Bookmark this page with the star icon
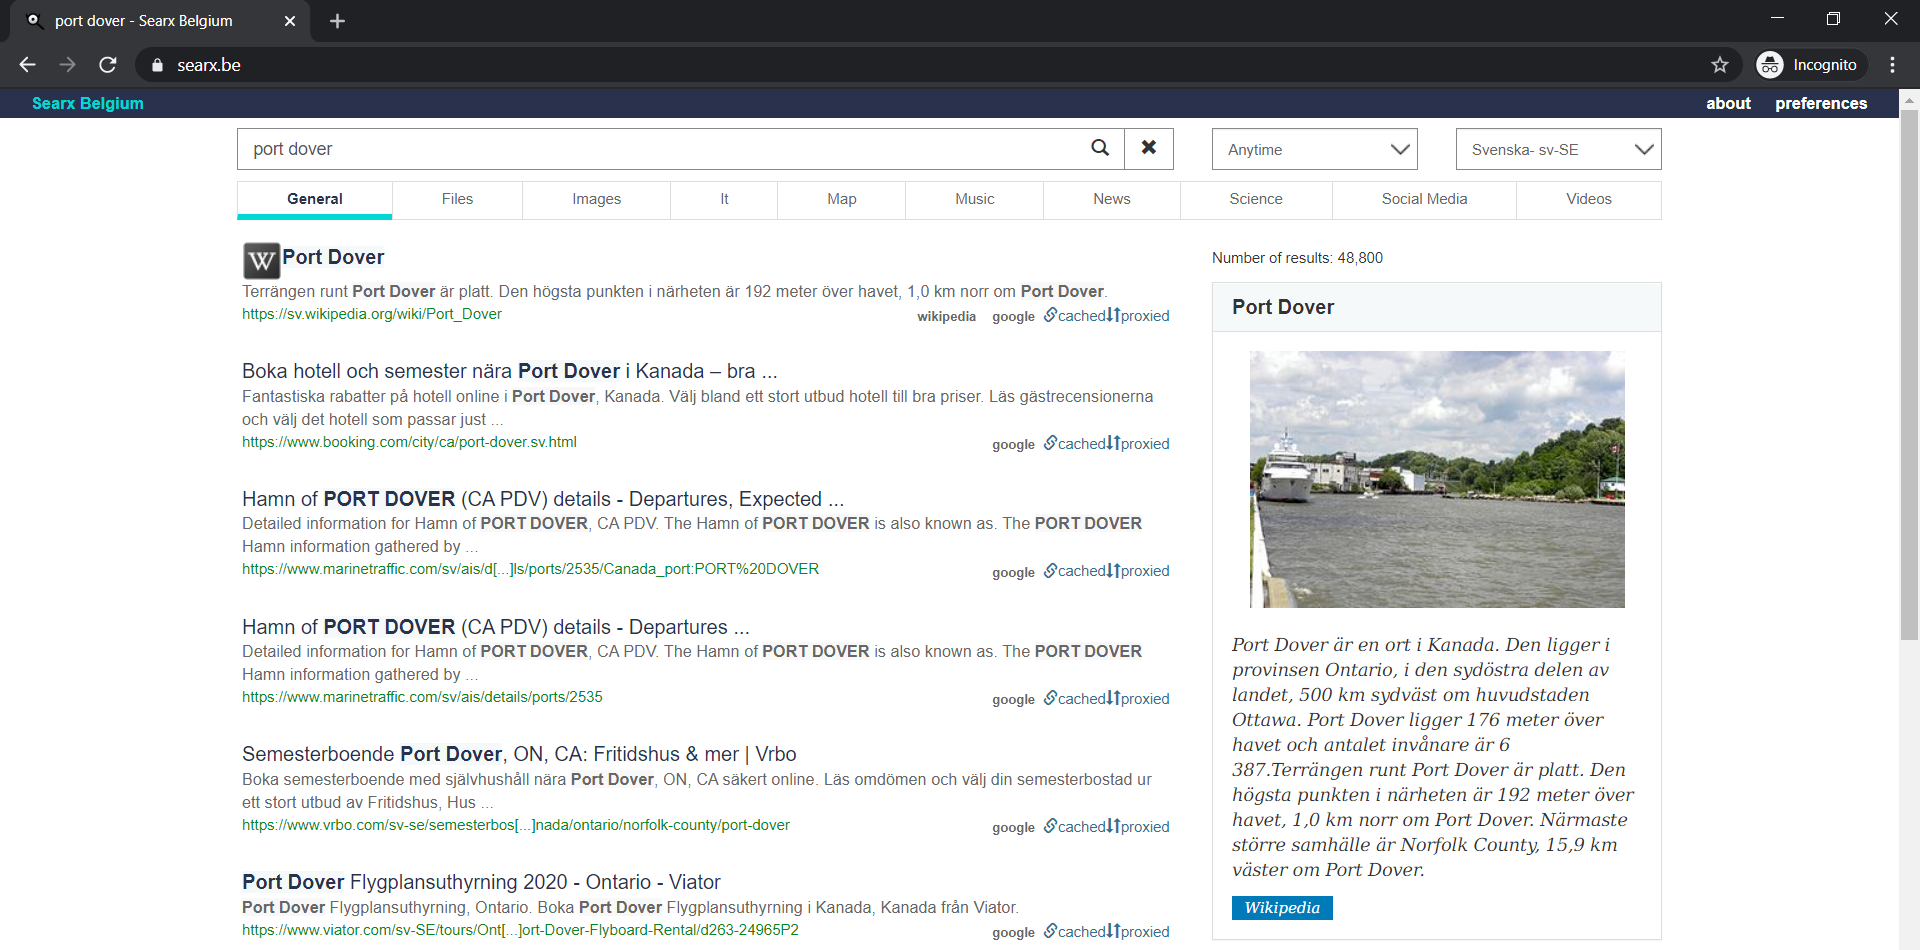Screen dimensions: 1920x950 (1720, 65)
